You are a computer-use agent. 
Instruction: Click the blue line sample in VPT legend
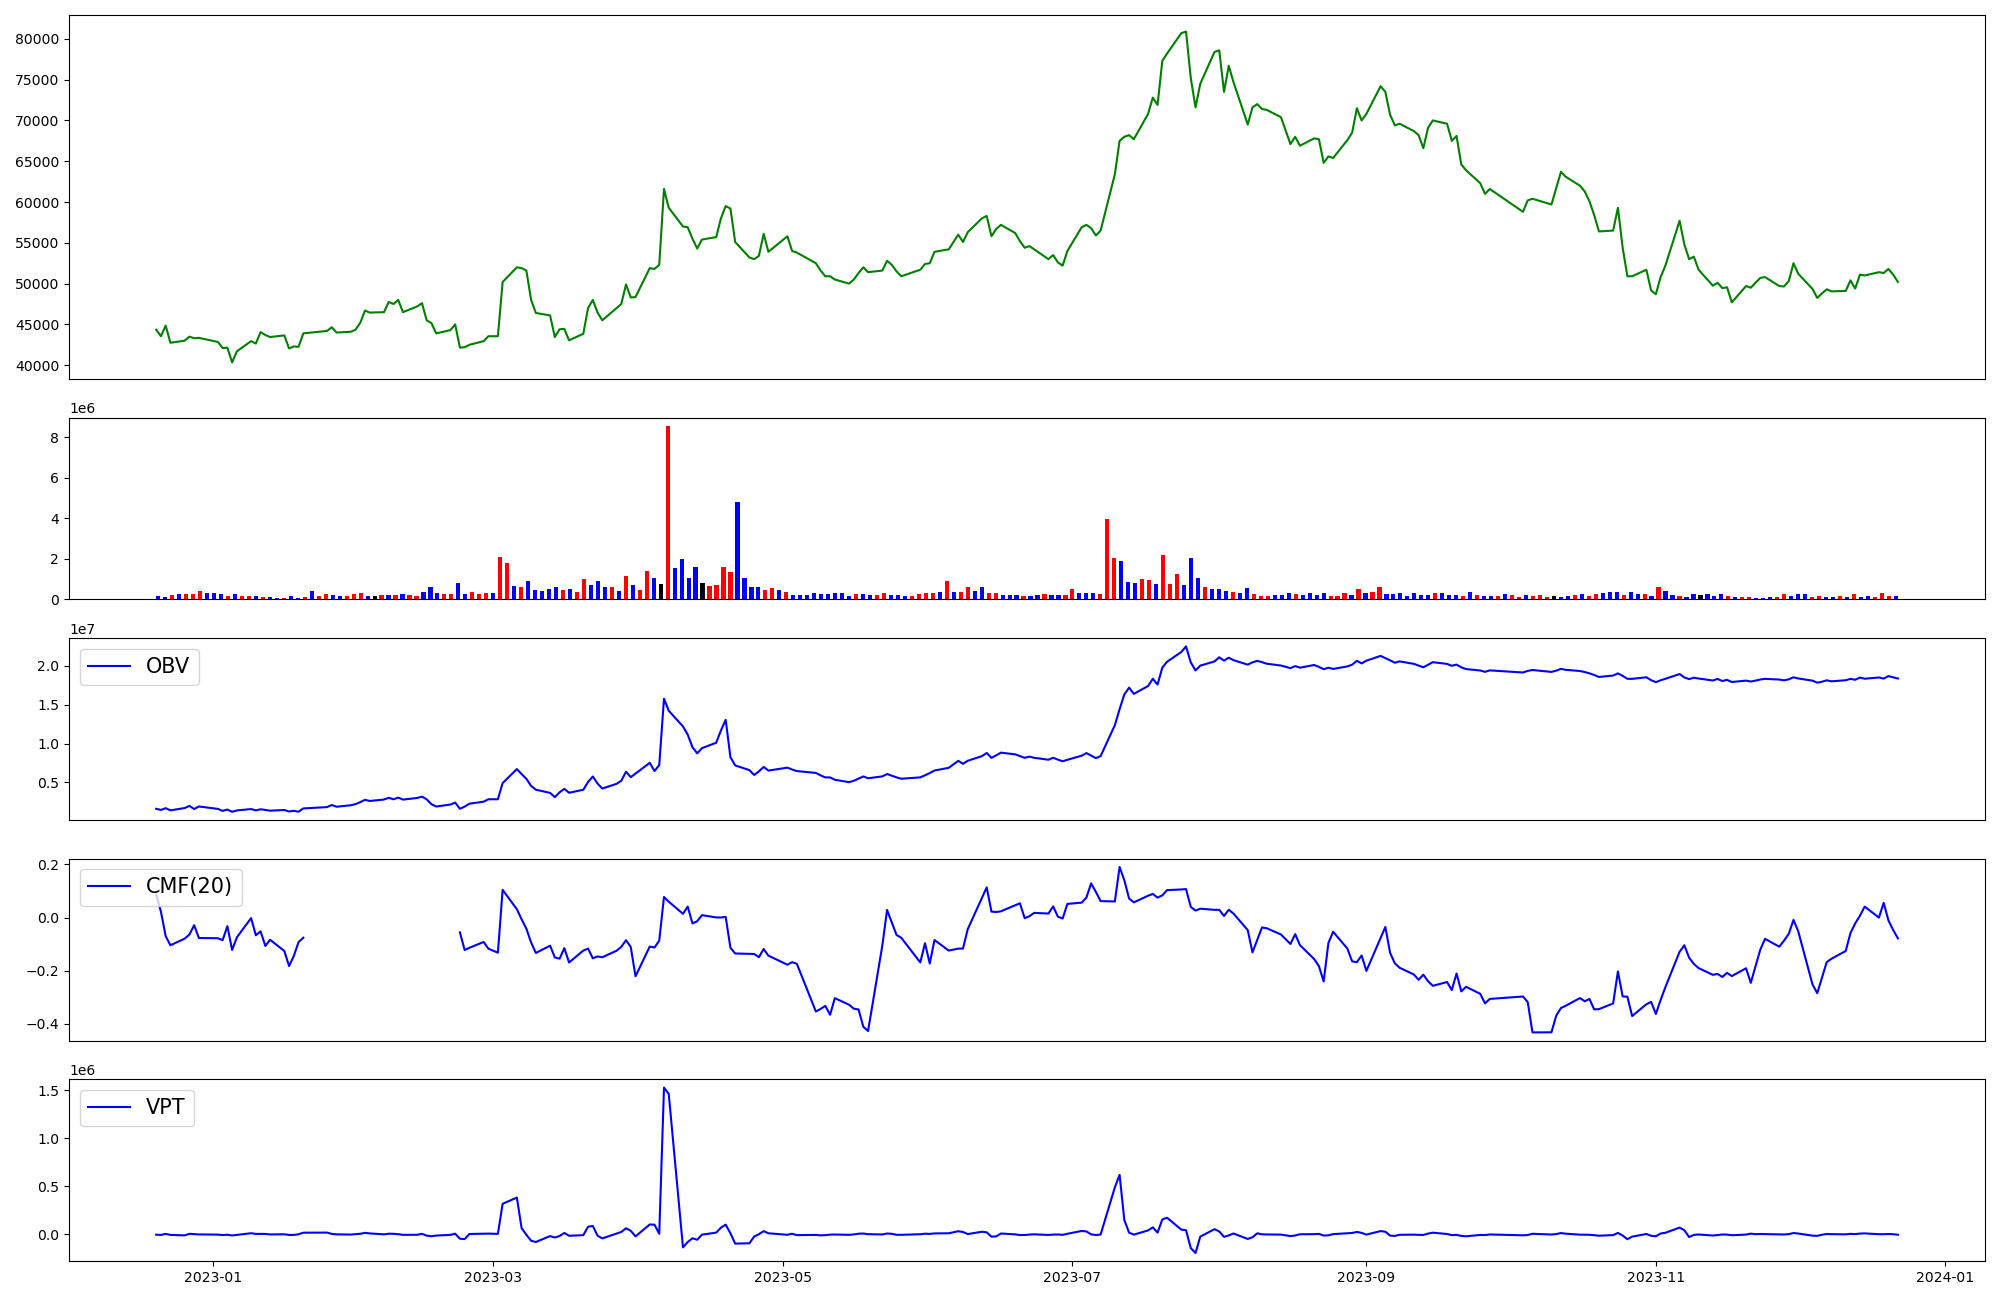pyautogui.click(x=110, y=1107)
